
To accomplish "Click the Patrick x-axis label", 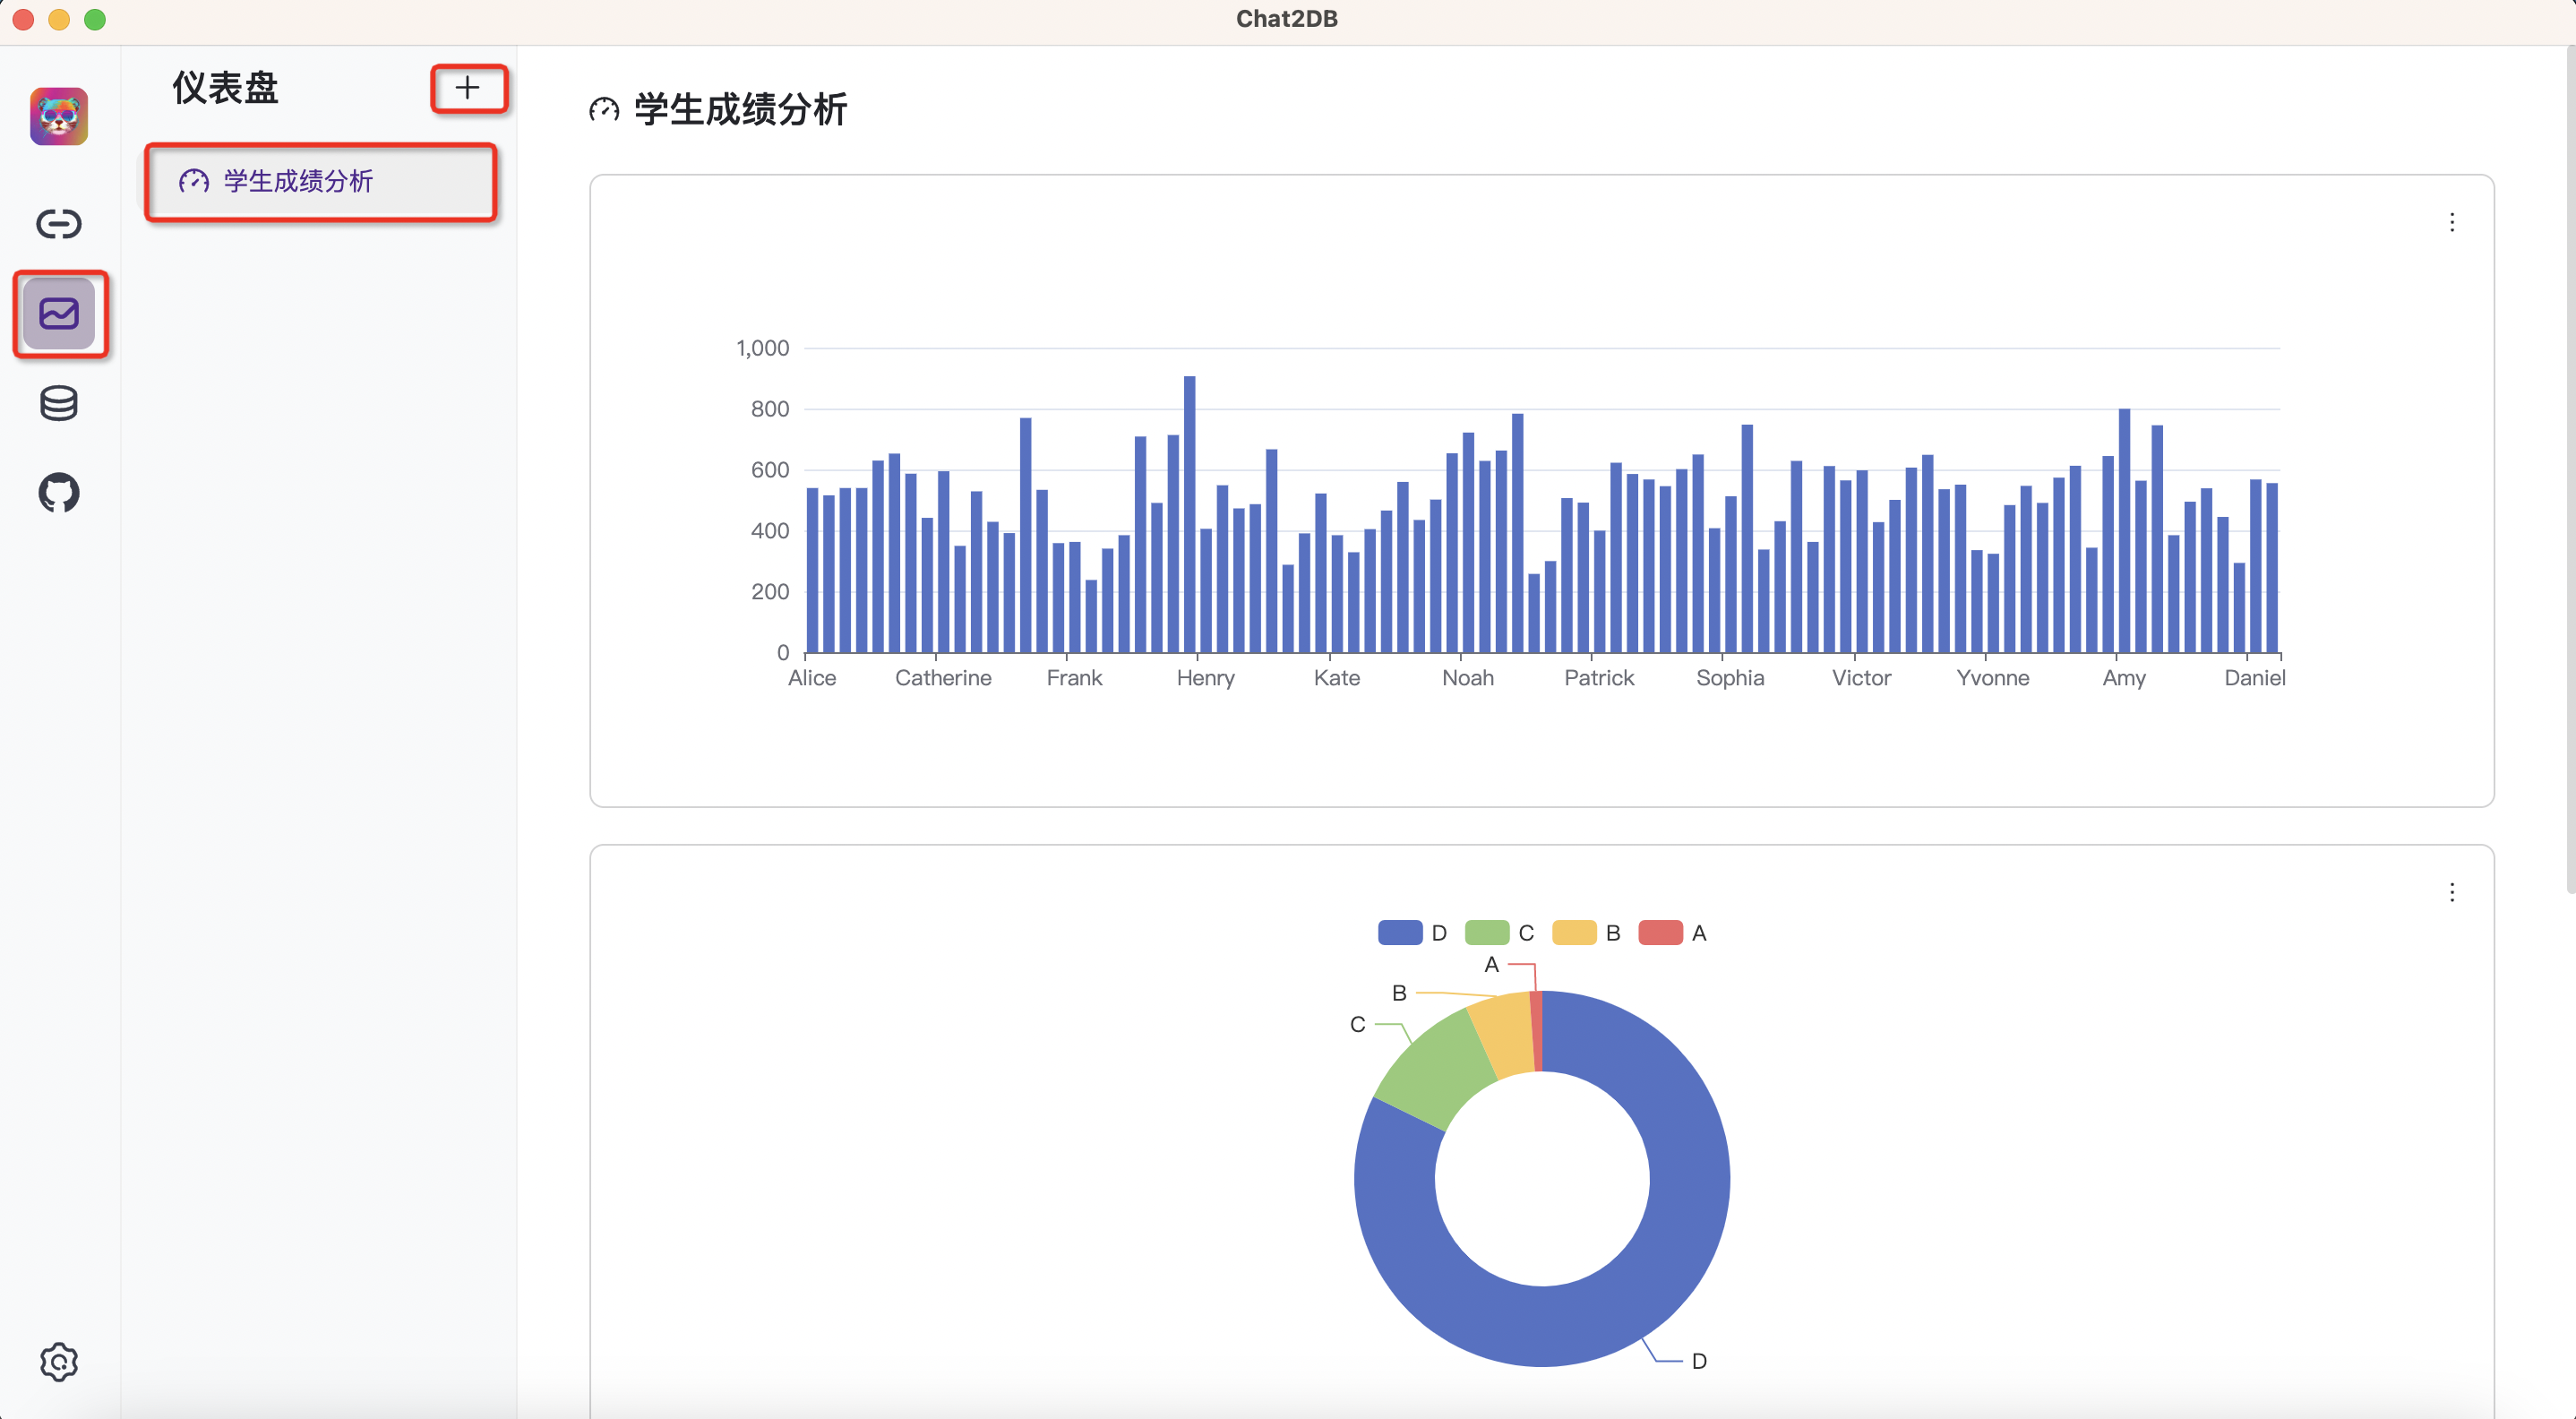I will 1599,678.
